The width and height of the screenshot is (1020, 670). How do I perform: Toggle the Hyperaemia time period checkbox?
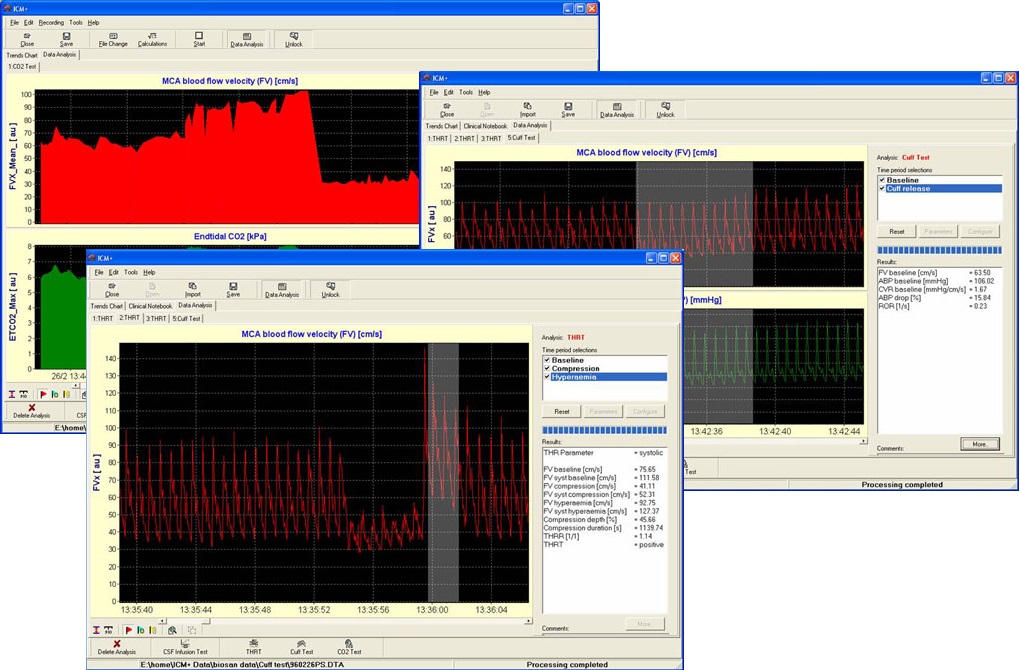click(547, 377)
